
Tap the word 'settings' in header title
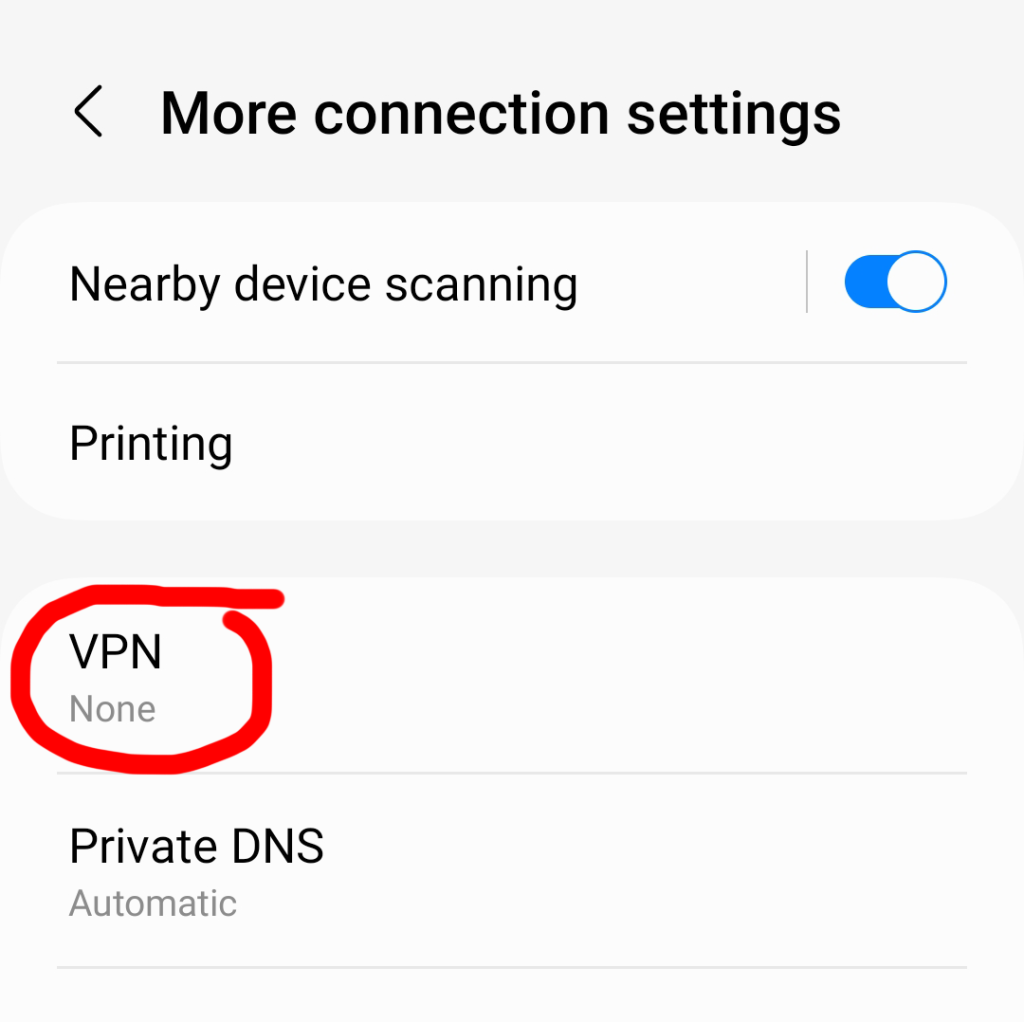tap(733, 116)
